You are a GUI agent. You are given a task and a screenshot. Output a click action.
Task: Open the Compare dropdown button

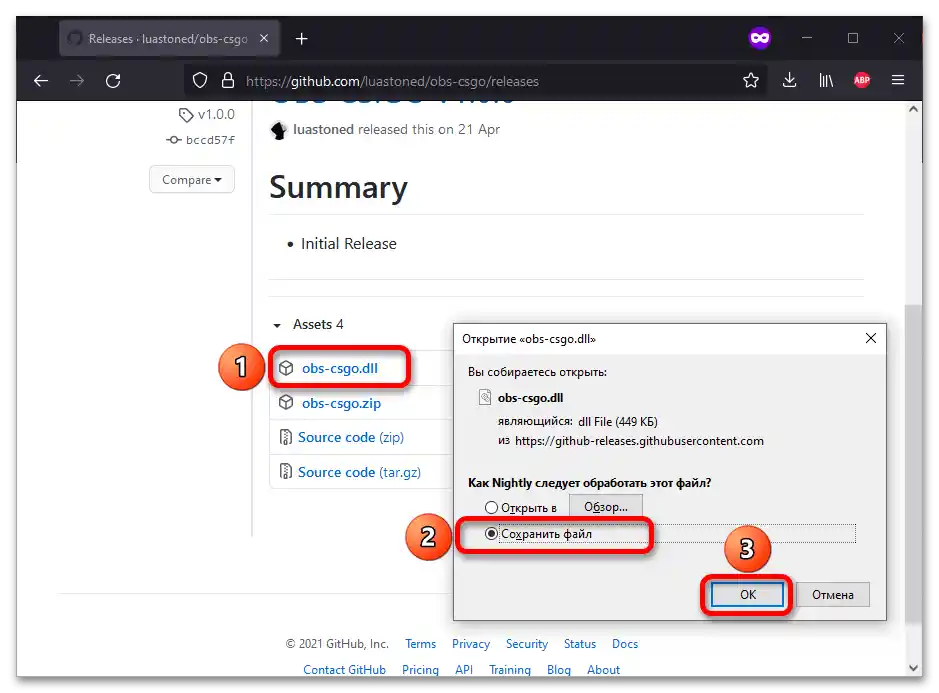click(x=192, y=180)
